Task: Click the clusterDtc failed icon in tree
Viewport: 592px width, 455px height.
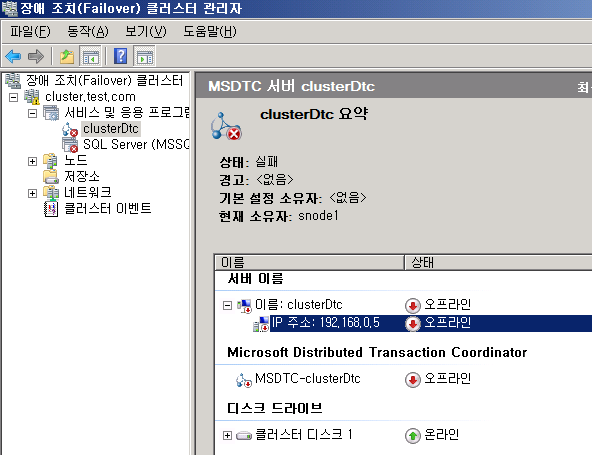Action: click(x=70, y=129)
